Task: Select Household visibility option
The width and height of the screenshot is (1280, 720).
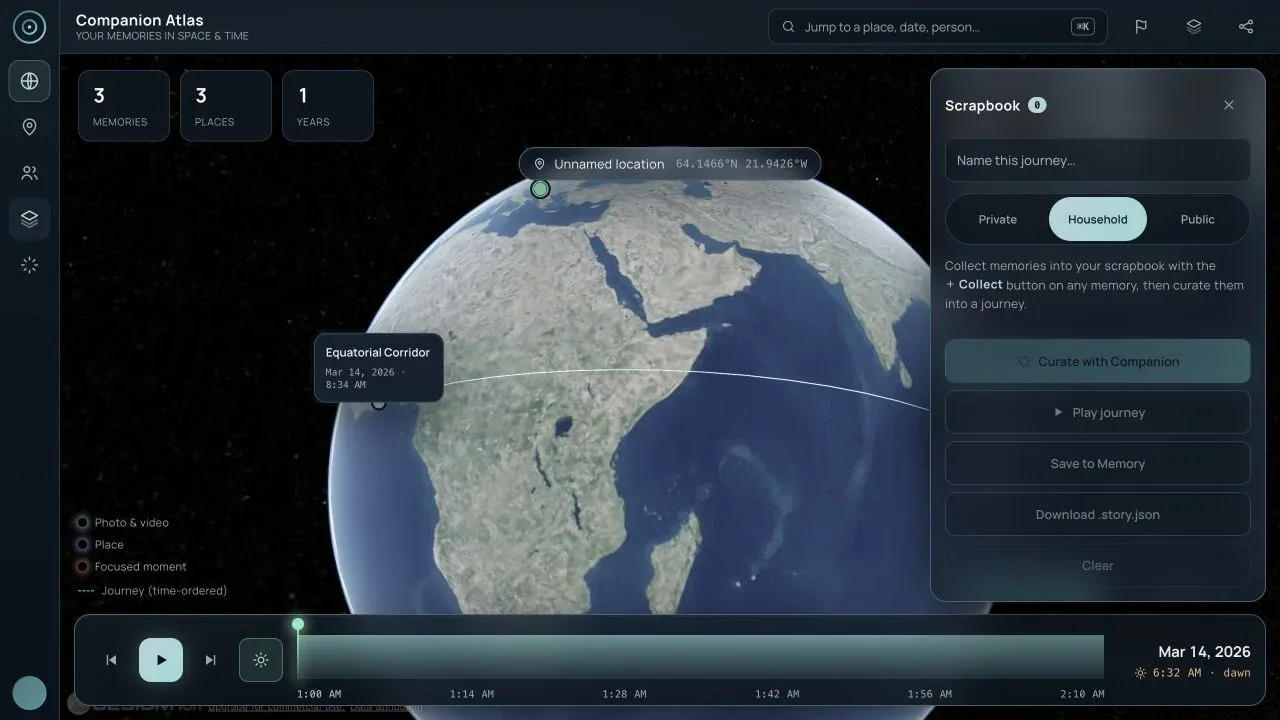Action: tap(1097, 219)
